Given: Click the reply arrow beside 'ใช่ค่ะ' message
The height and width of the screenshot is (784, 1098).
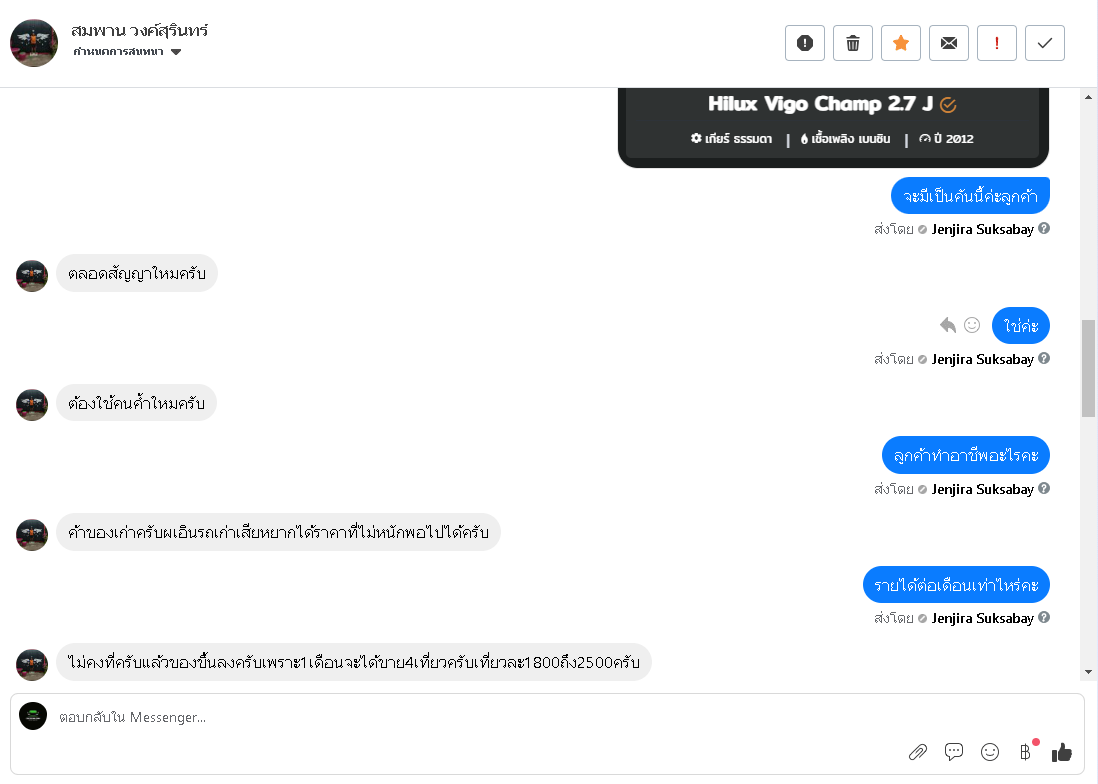Looking at the screenshot, I should pos(948,325).
